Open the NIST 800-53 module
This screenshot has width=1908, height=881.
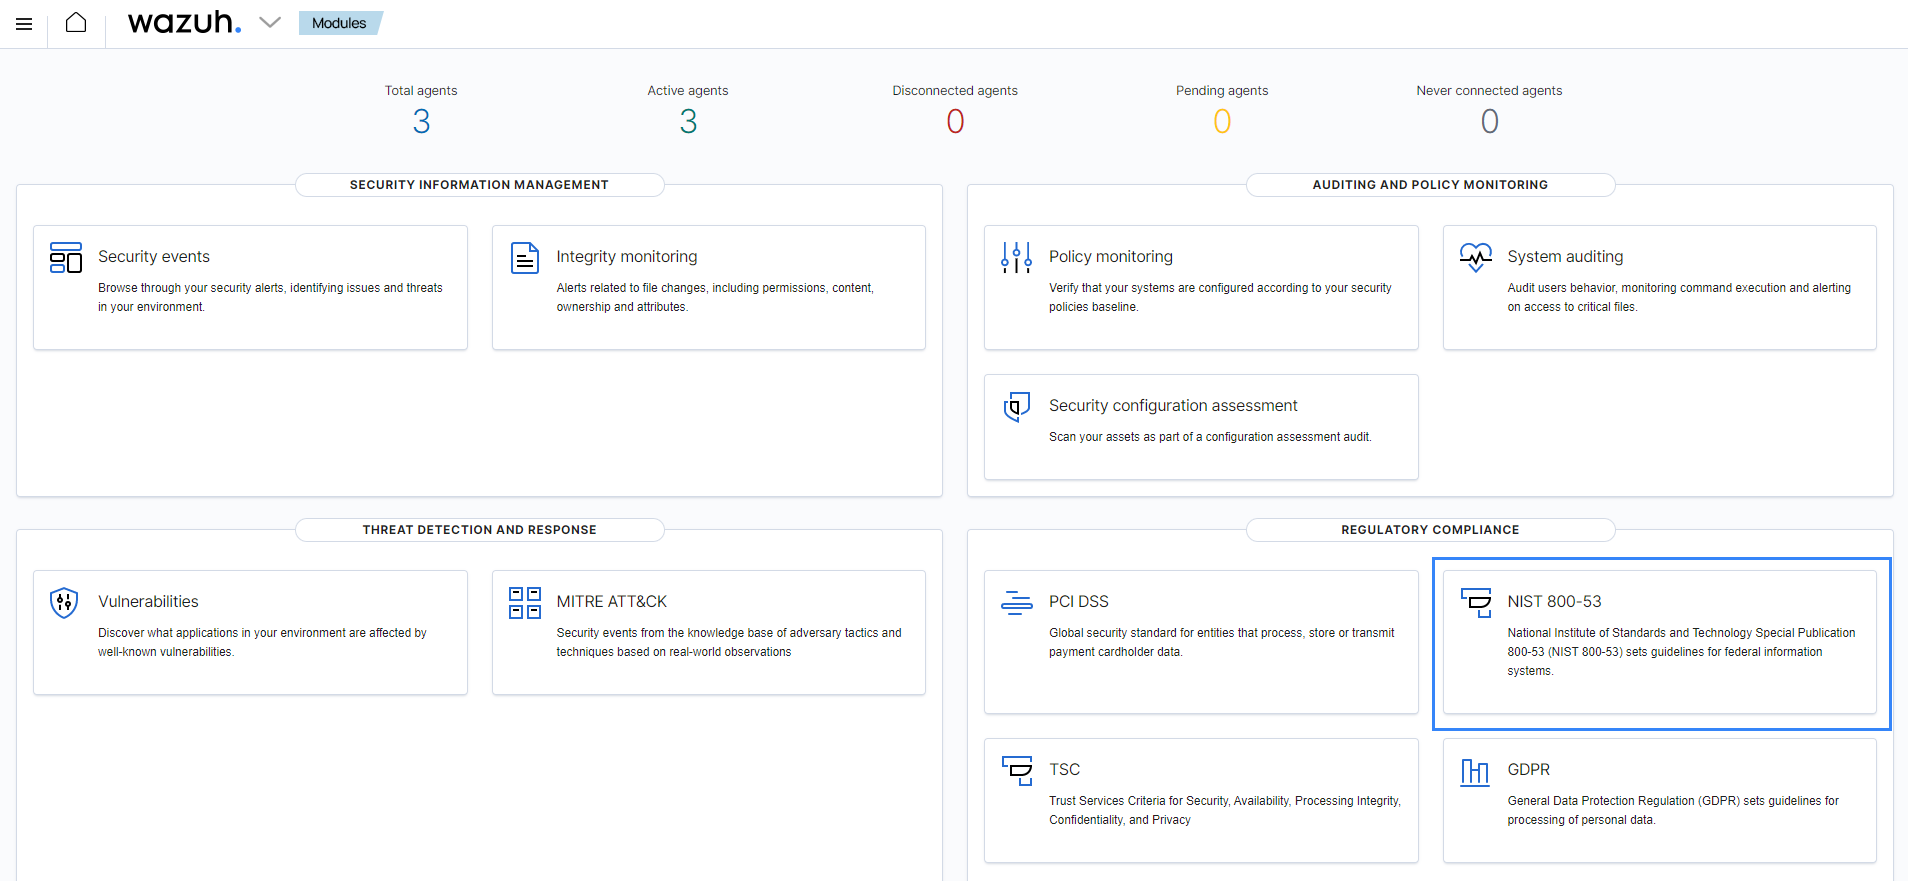point(1660,642)
